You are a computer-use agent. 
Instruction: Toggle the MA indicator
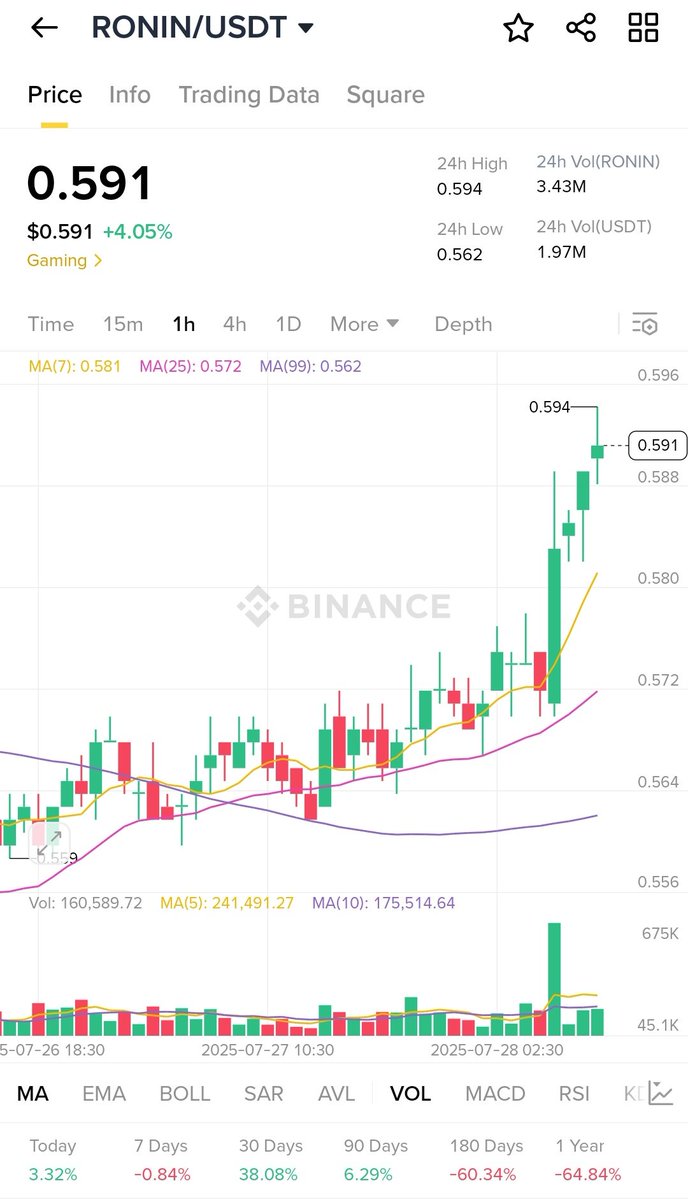click(33, 1093)
